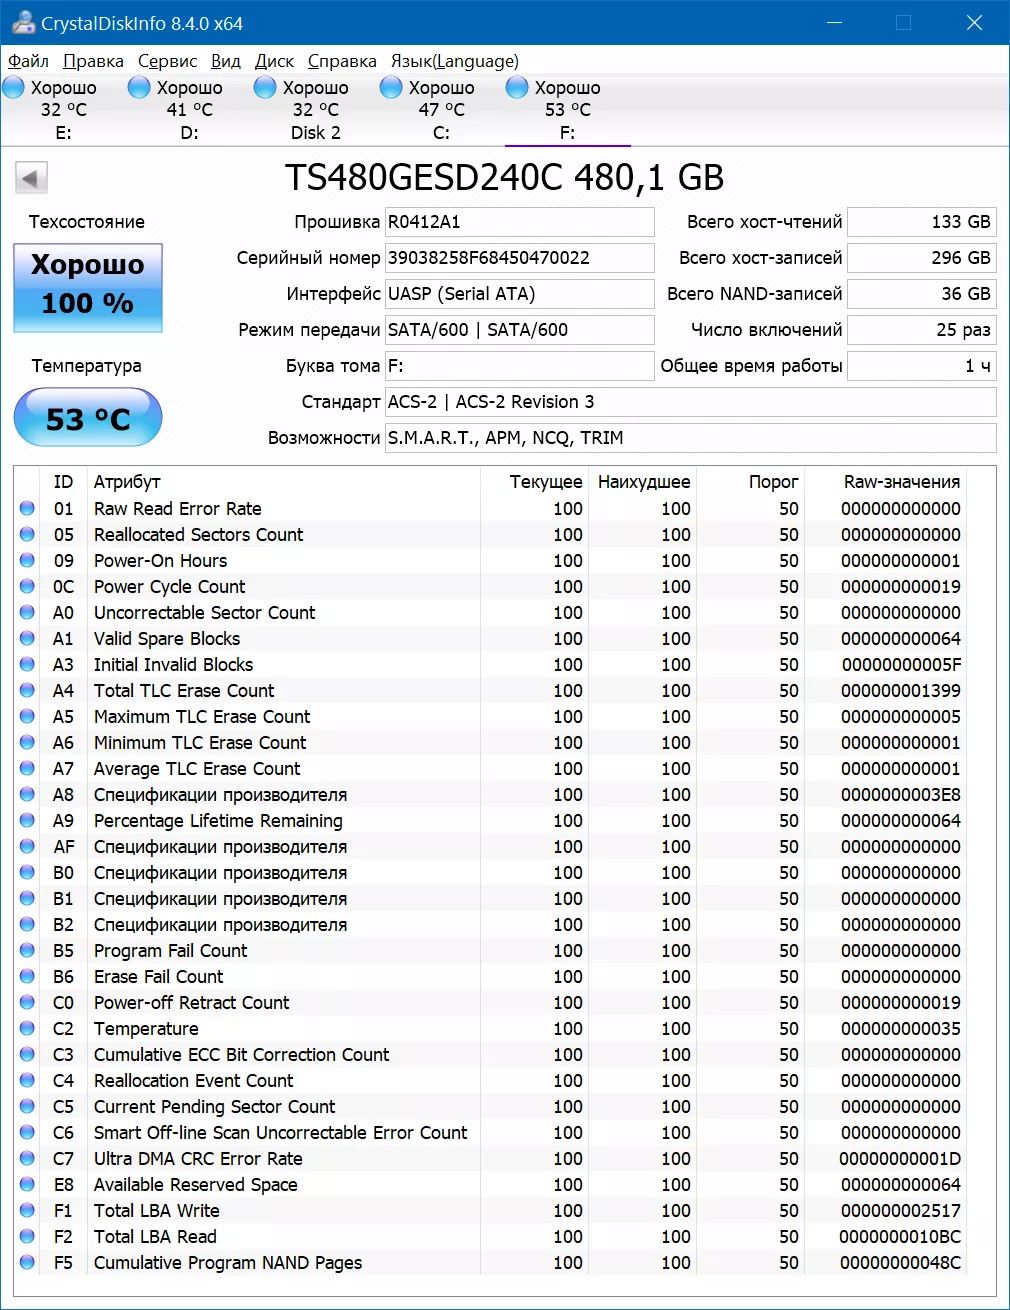Click the disk title TS480GESD240C 480,1 GB

point(505,178)
